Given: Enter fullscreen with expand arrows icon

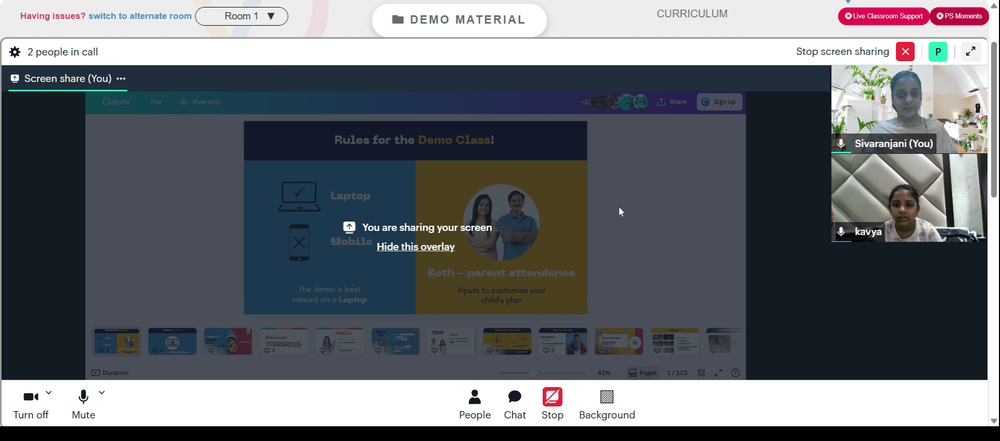Looking at the screenshot, I should (x=971, y=52).
